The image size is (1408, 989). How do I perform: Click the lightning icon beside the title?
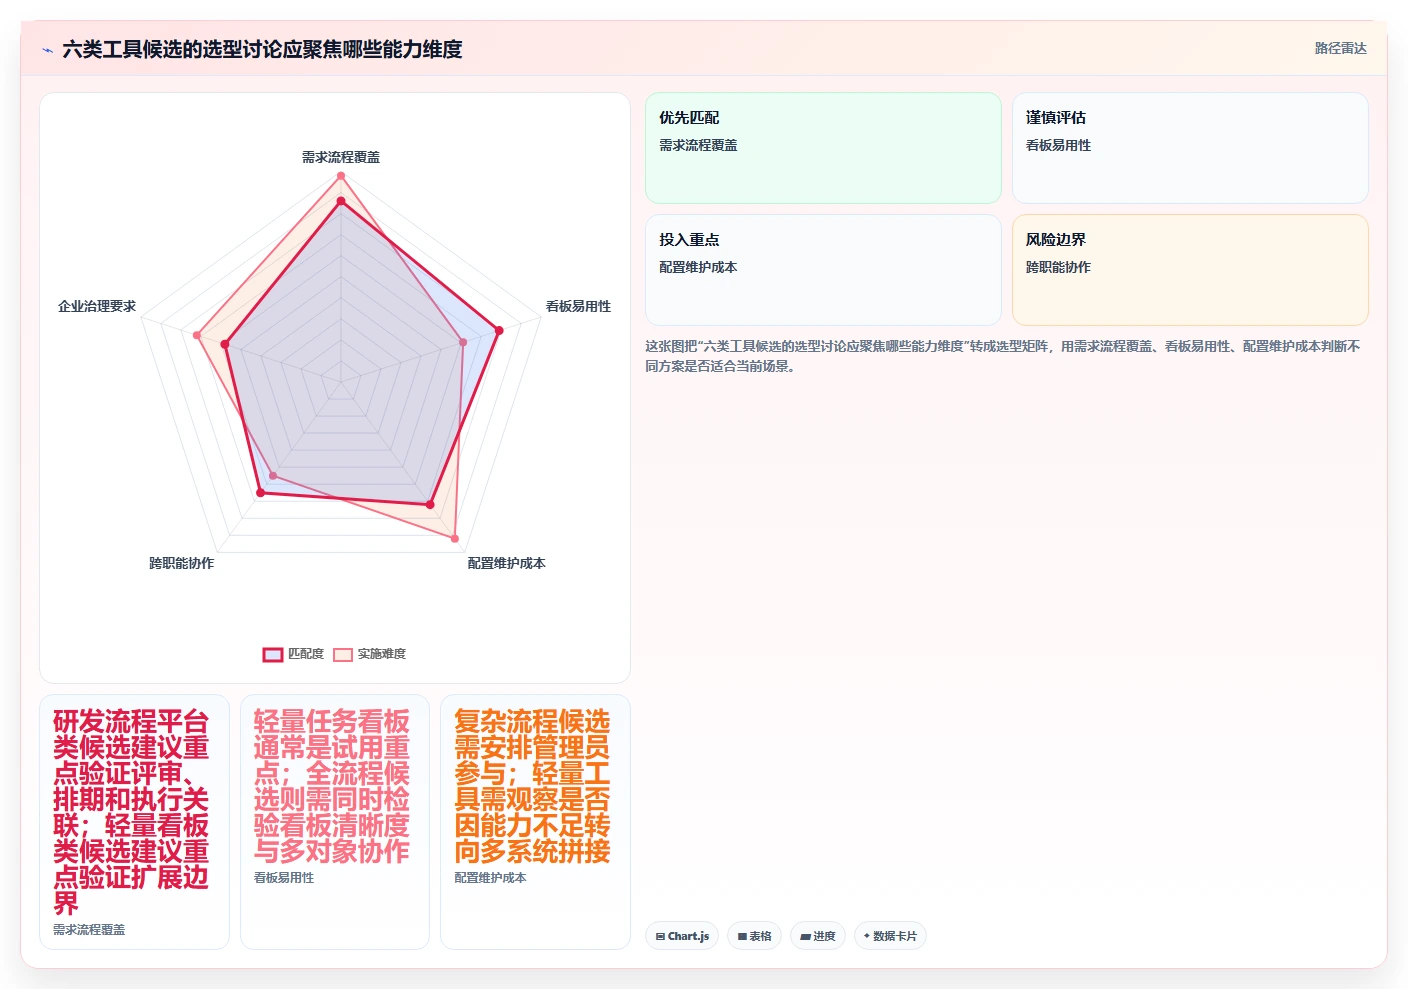coord(47,50)
